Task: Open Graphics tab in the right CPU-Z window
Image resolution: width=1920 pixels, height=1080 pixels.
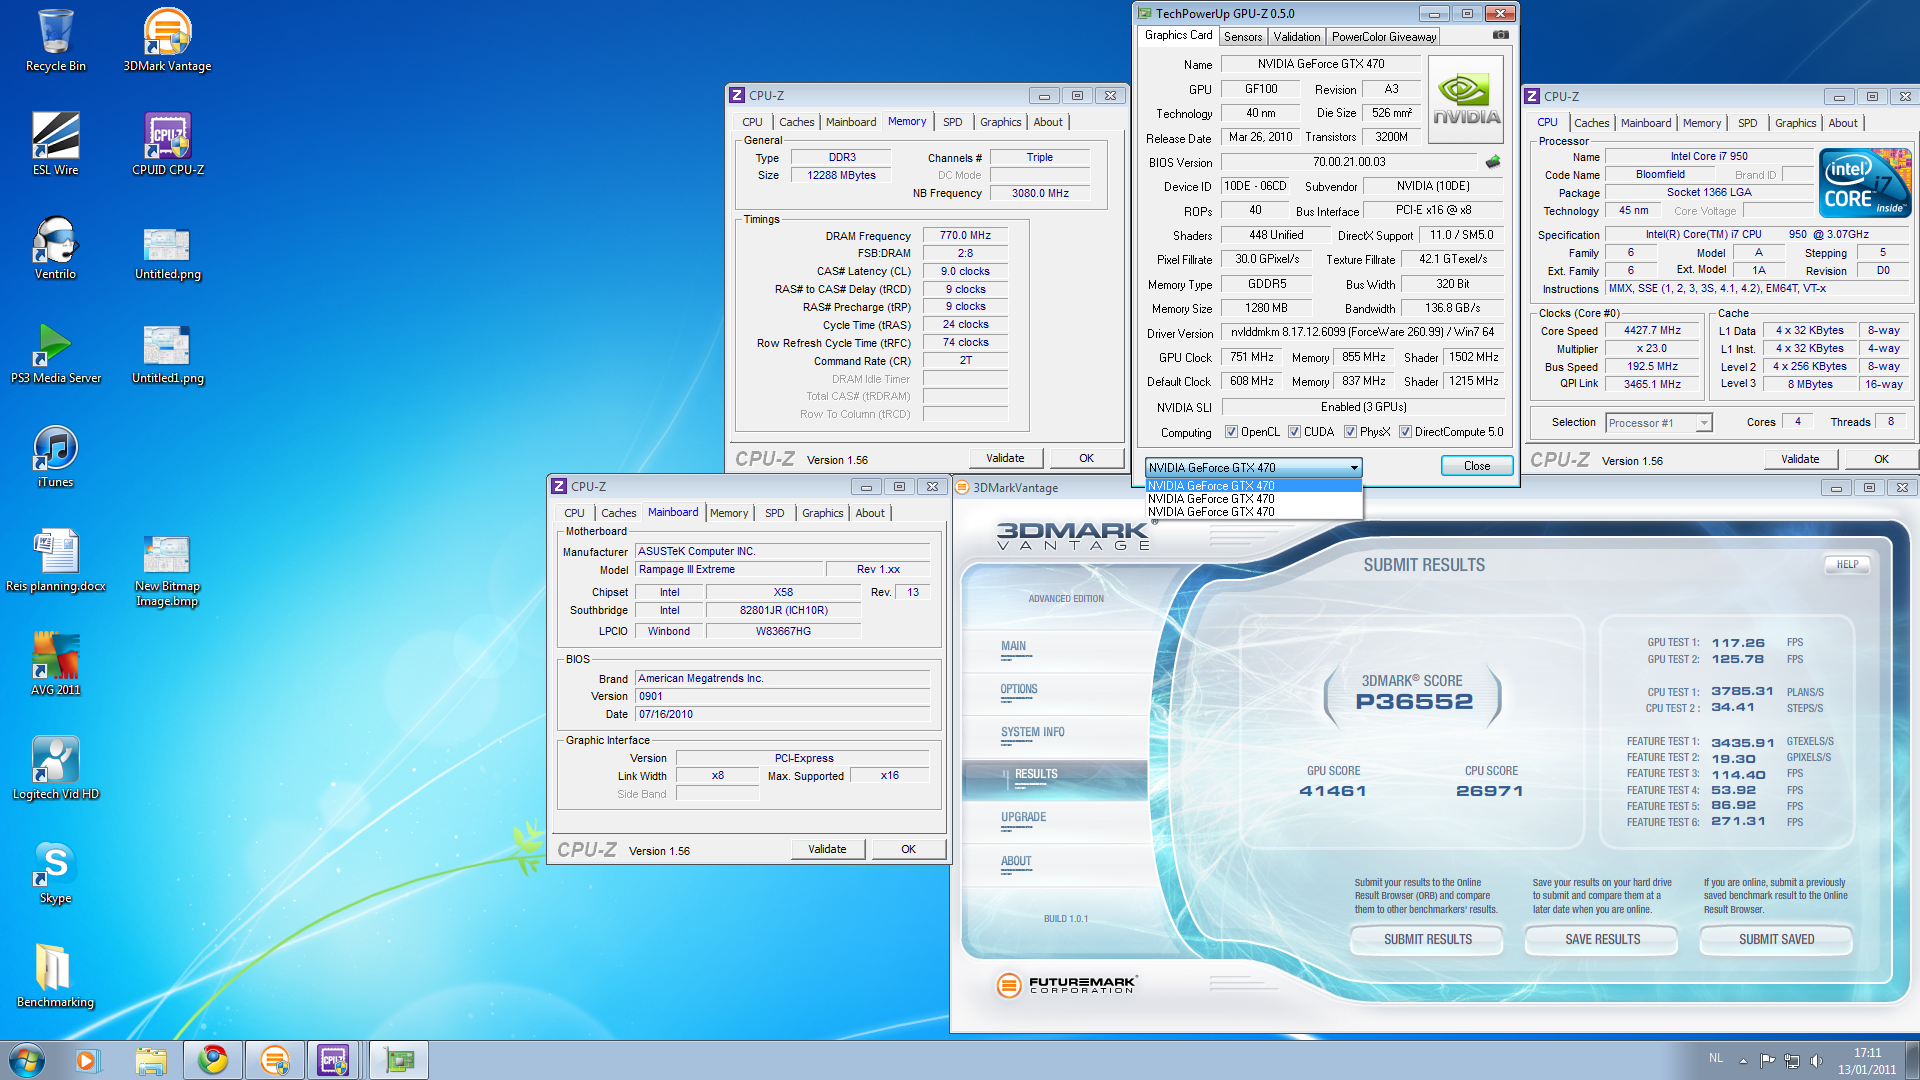Action: coord(1796,123)
